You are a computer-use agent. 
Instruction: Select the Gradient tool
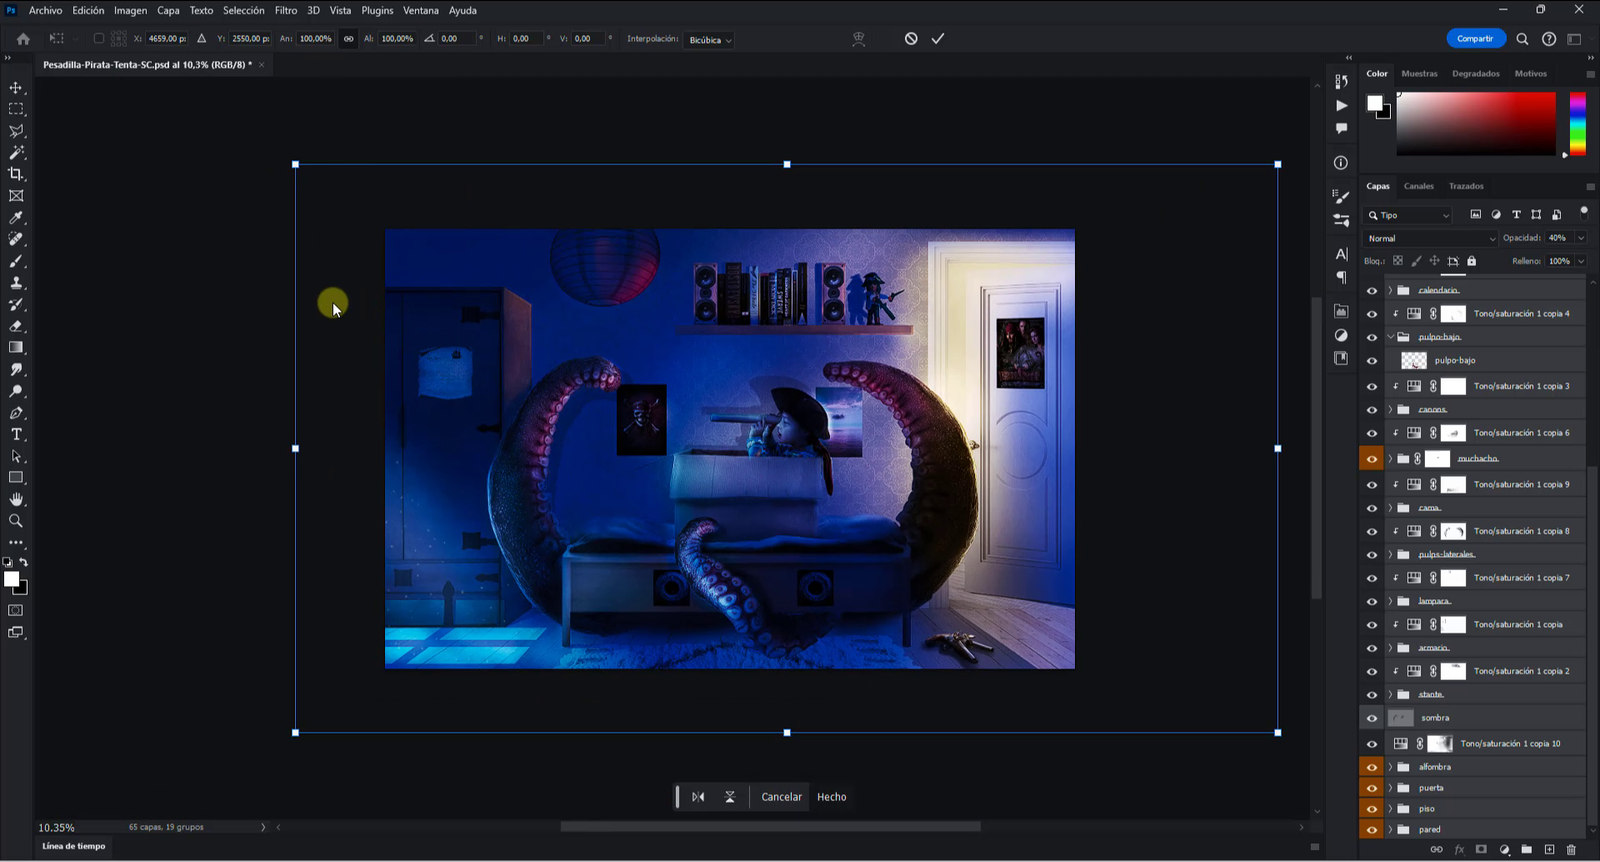(x=16, y=348)
